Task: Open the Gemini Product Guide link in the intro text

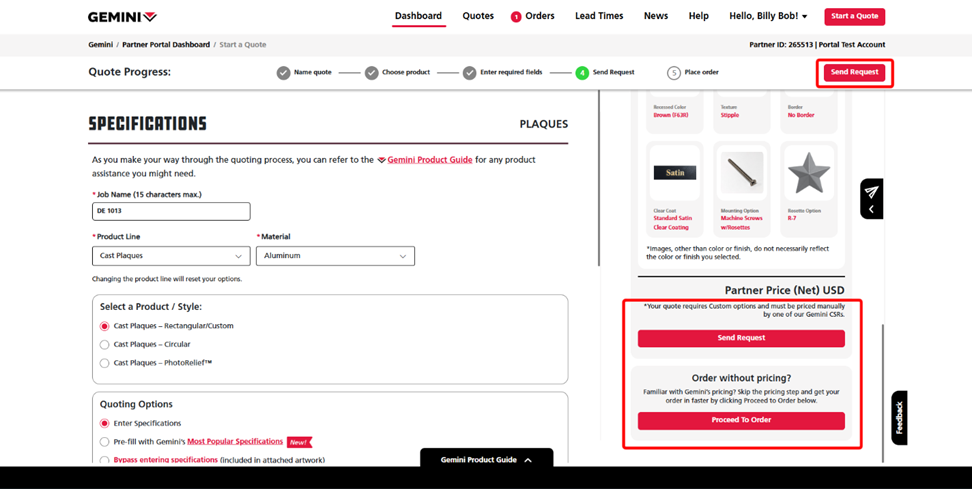Action: (430, 160)
